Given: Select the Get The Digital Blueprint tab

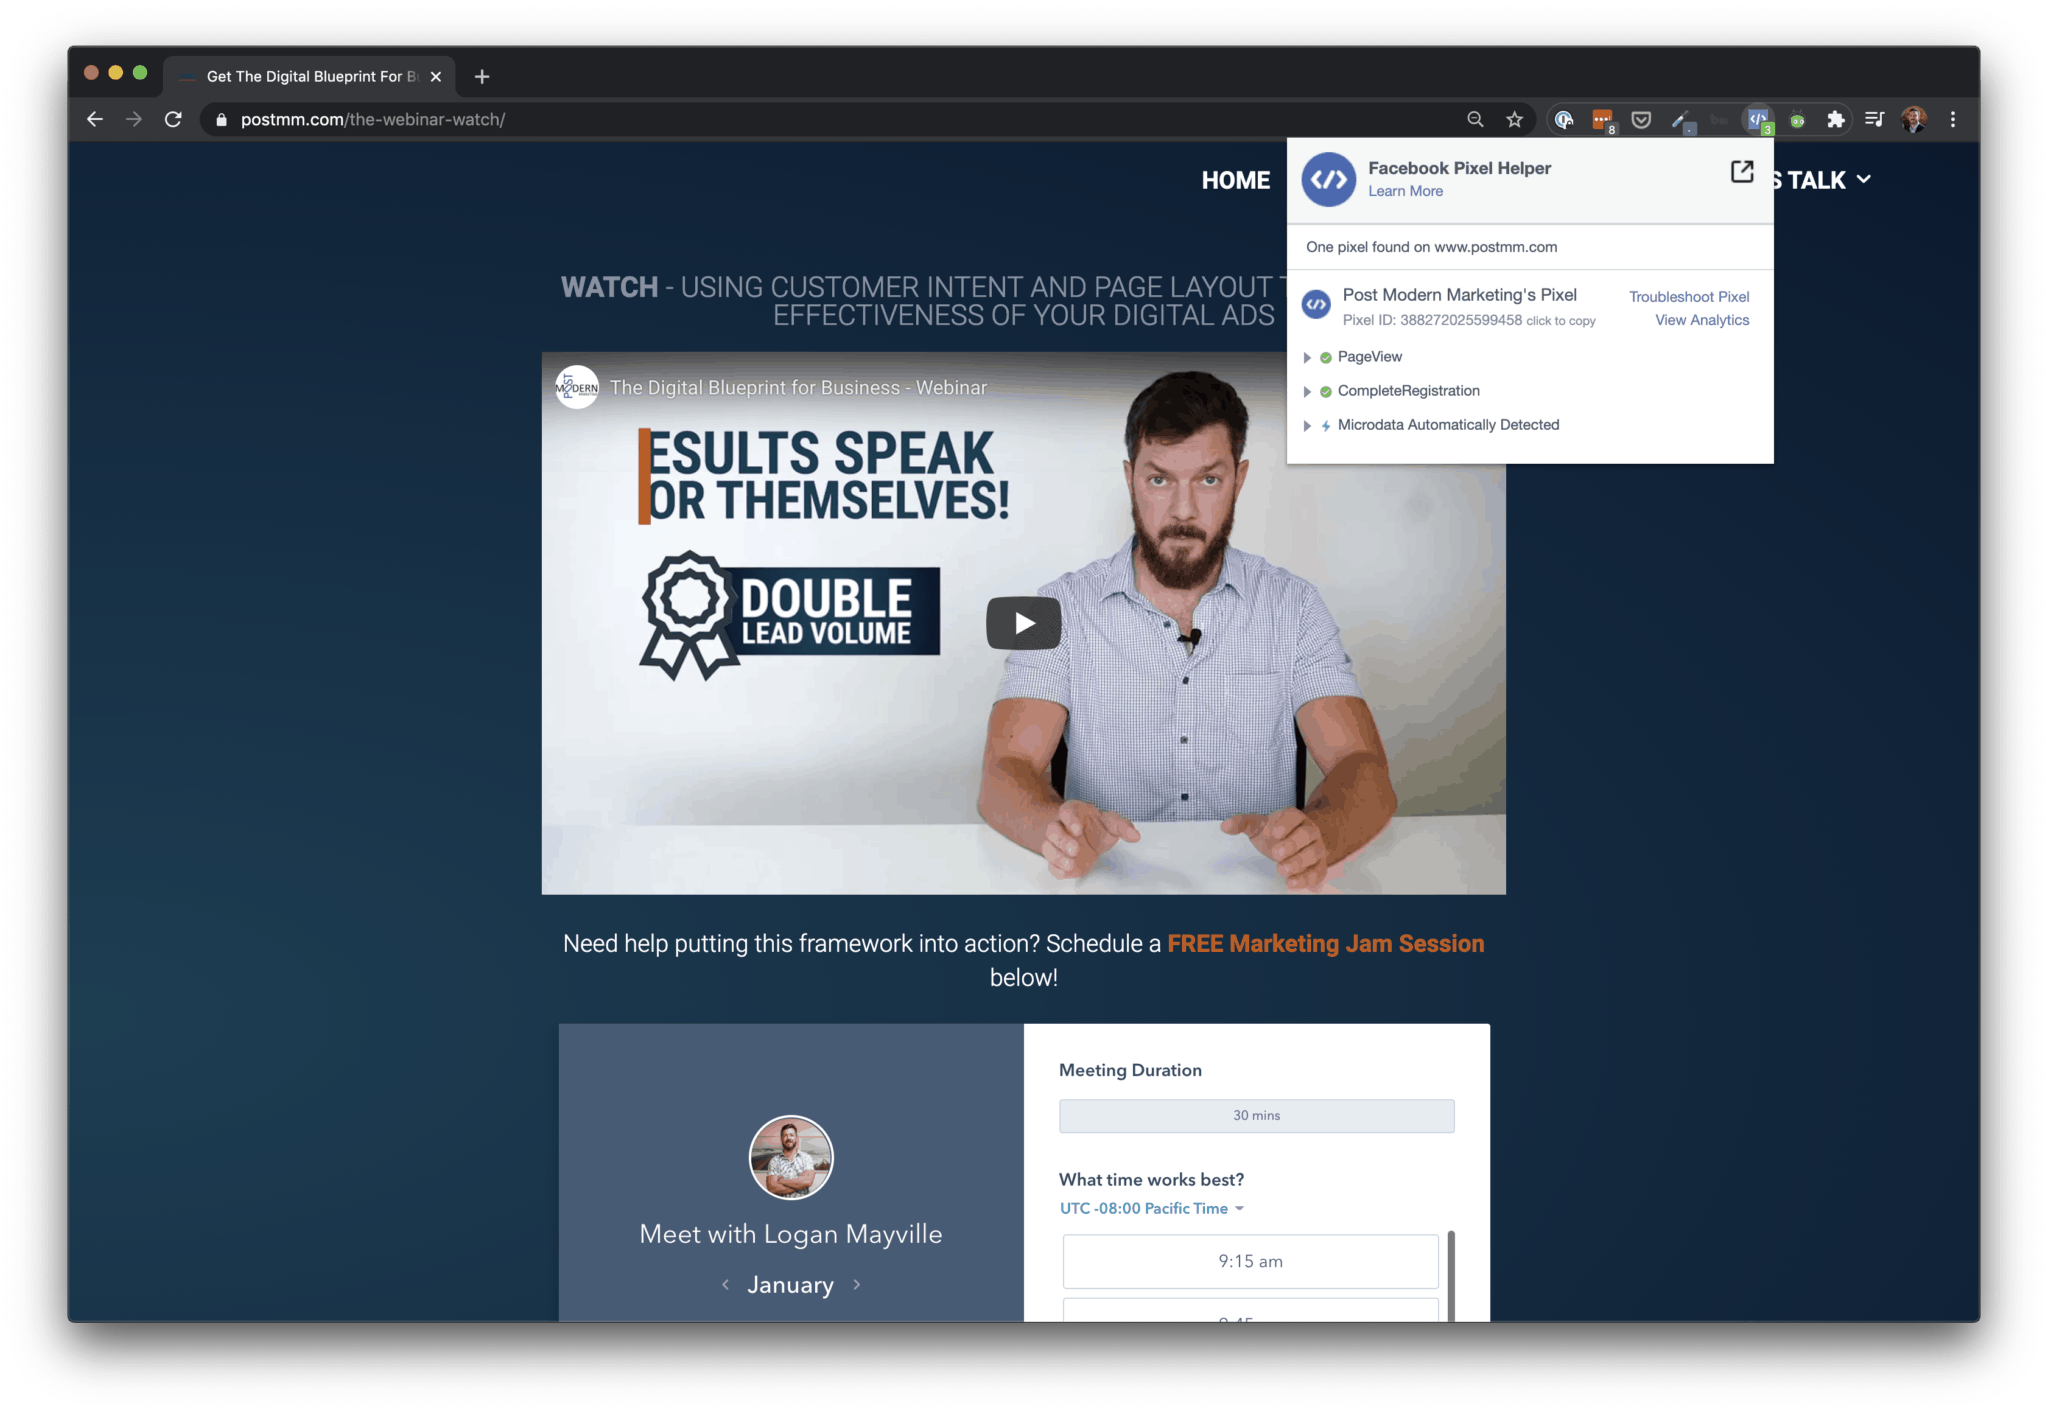Looking at the screenshot, I should (310, 76).
